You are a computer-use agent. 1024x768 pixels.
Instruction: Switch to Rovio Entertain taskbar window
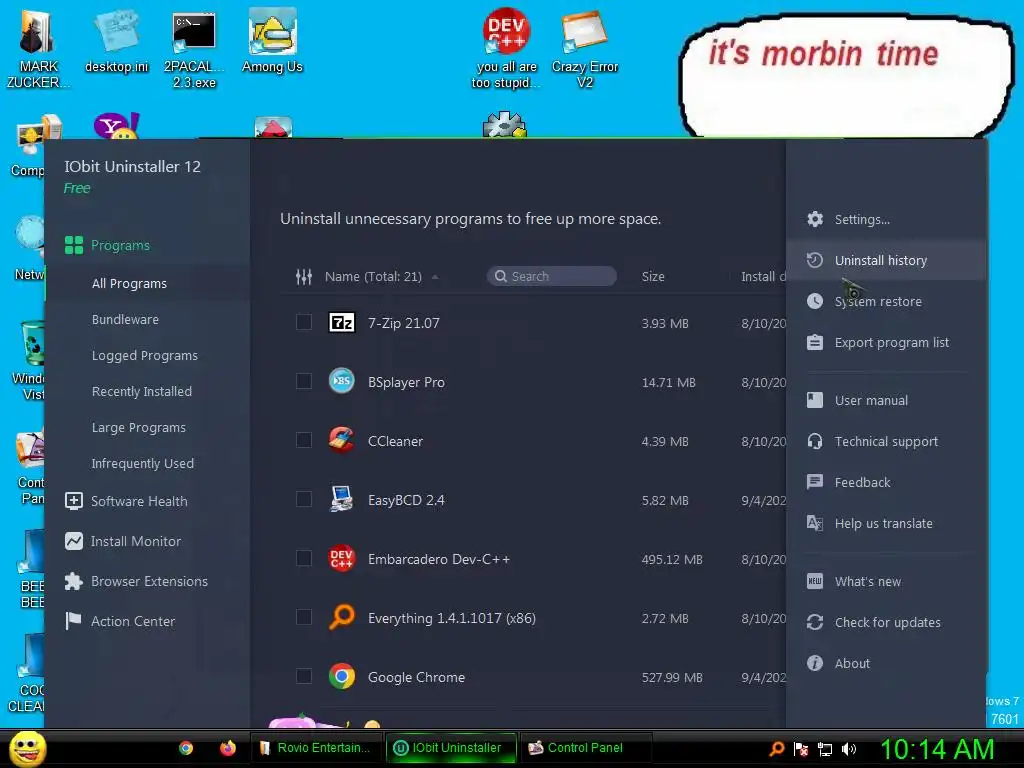point(317,748)
